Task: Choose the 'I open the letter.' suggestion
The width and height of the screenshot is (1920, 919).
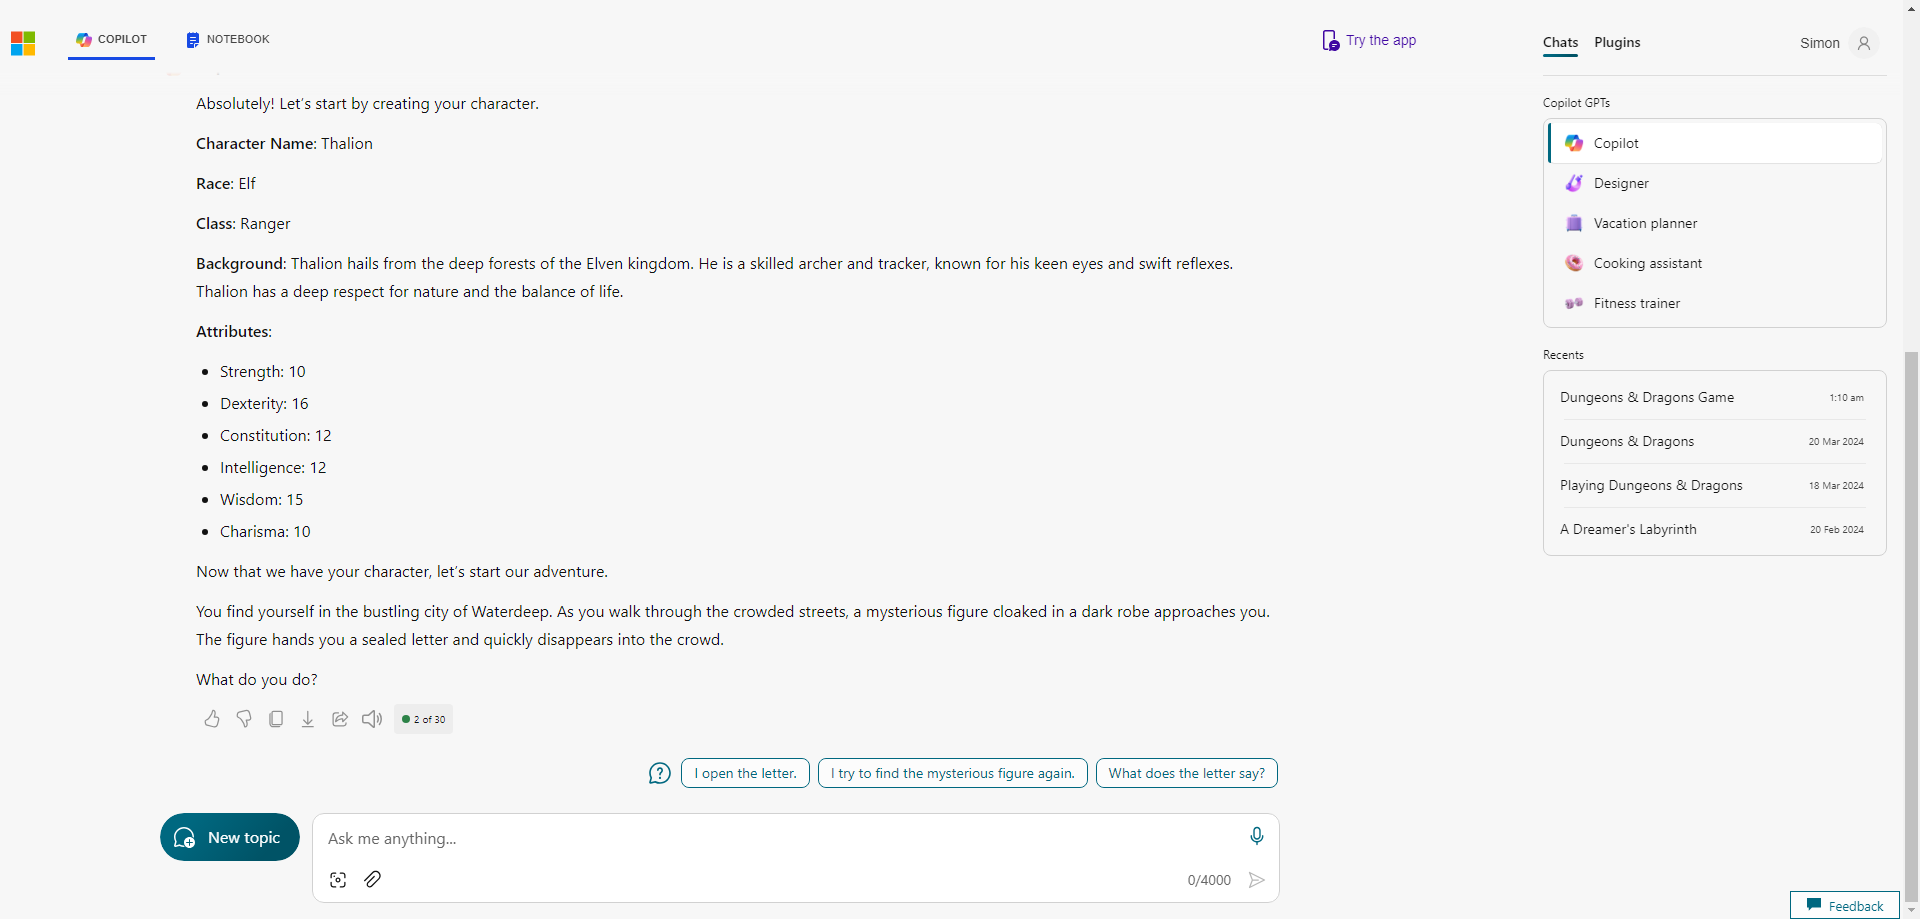Action: click(745, 773)
